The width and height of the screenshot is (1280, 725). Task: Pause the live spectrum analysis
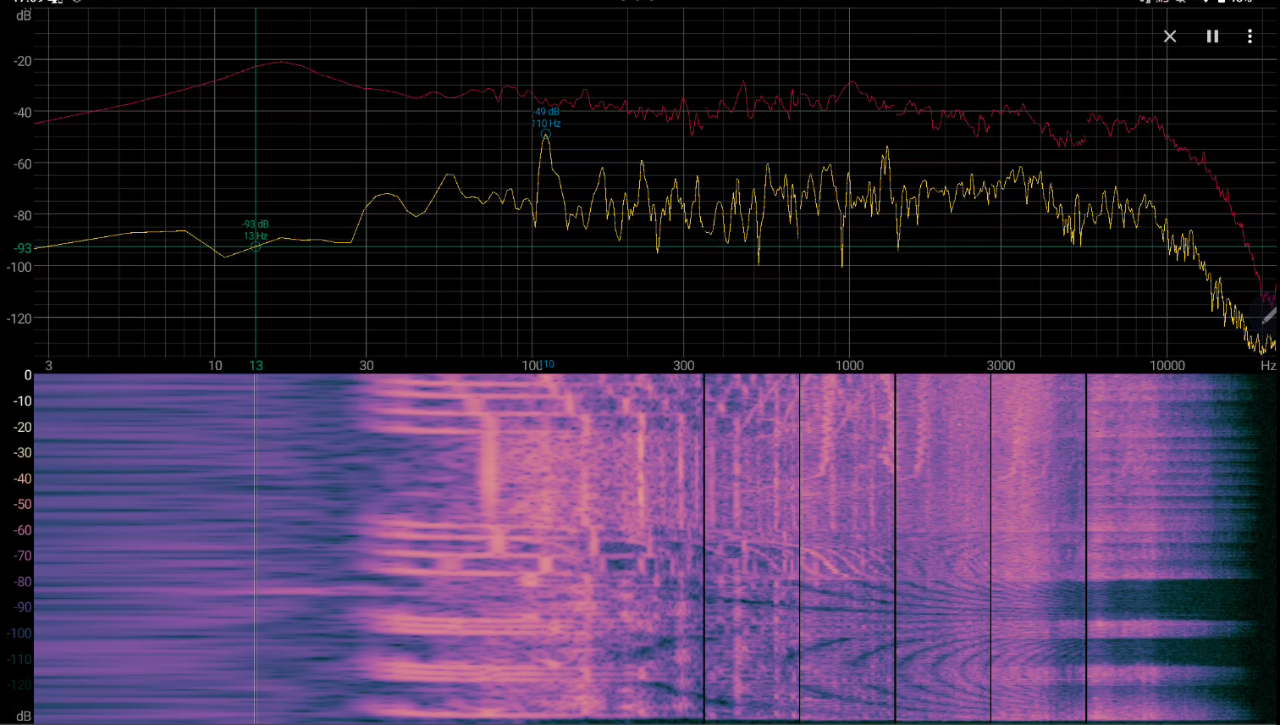pyautogui.click(x=1212, y=36)
